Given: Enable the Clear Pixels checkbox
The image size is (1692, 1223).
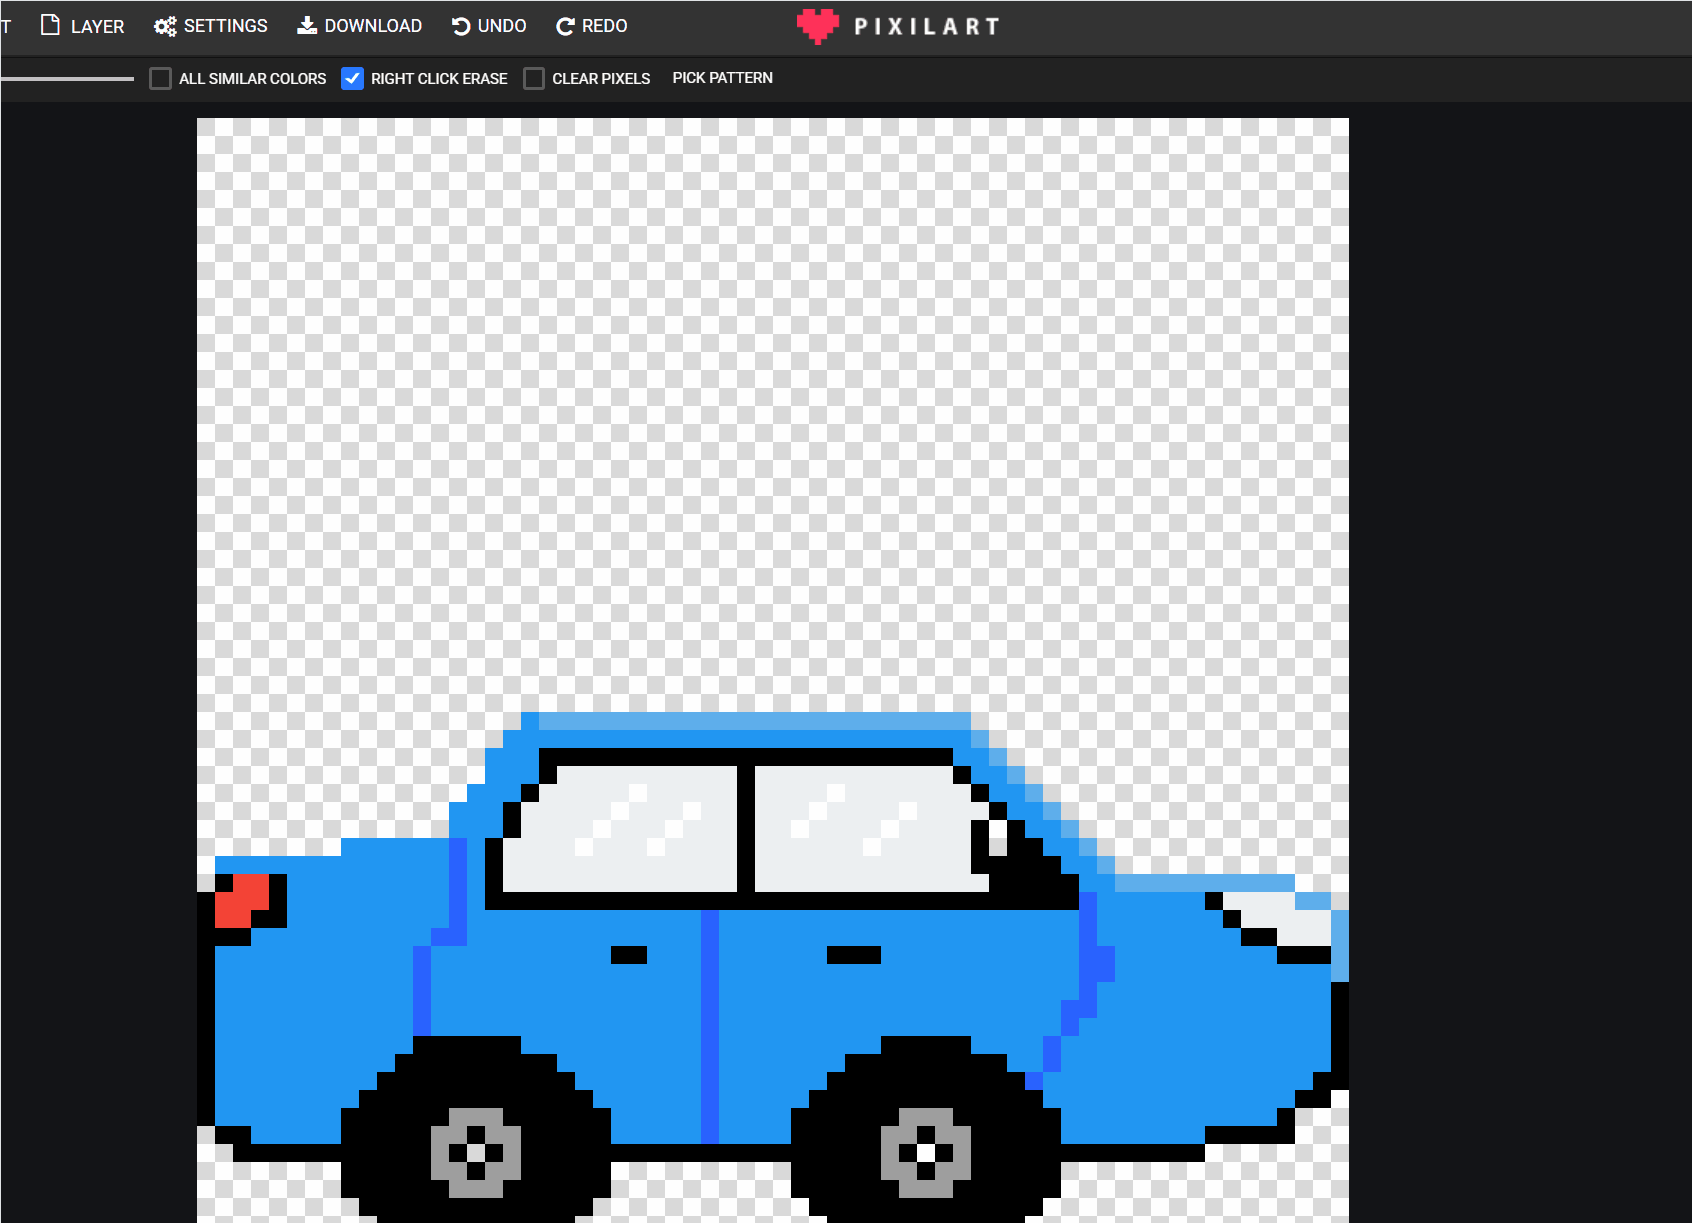Looking at the screenshot, I should pyautogui.click(x=534, y=78).
